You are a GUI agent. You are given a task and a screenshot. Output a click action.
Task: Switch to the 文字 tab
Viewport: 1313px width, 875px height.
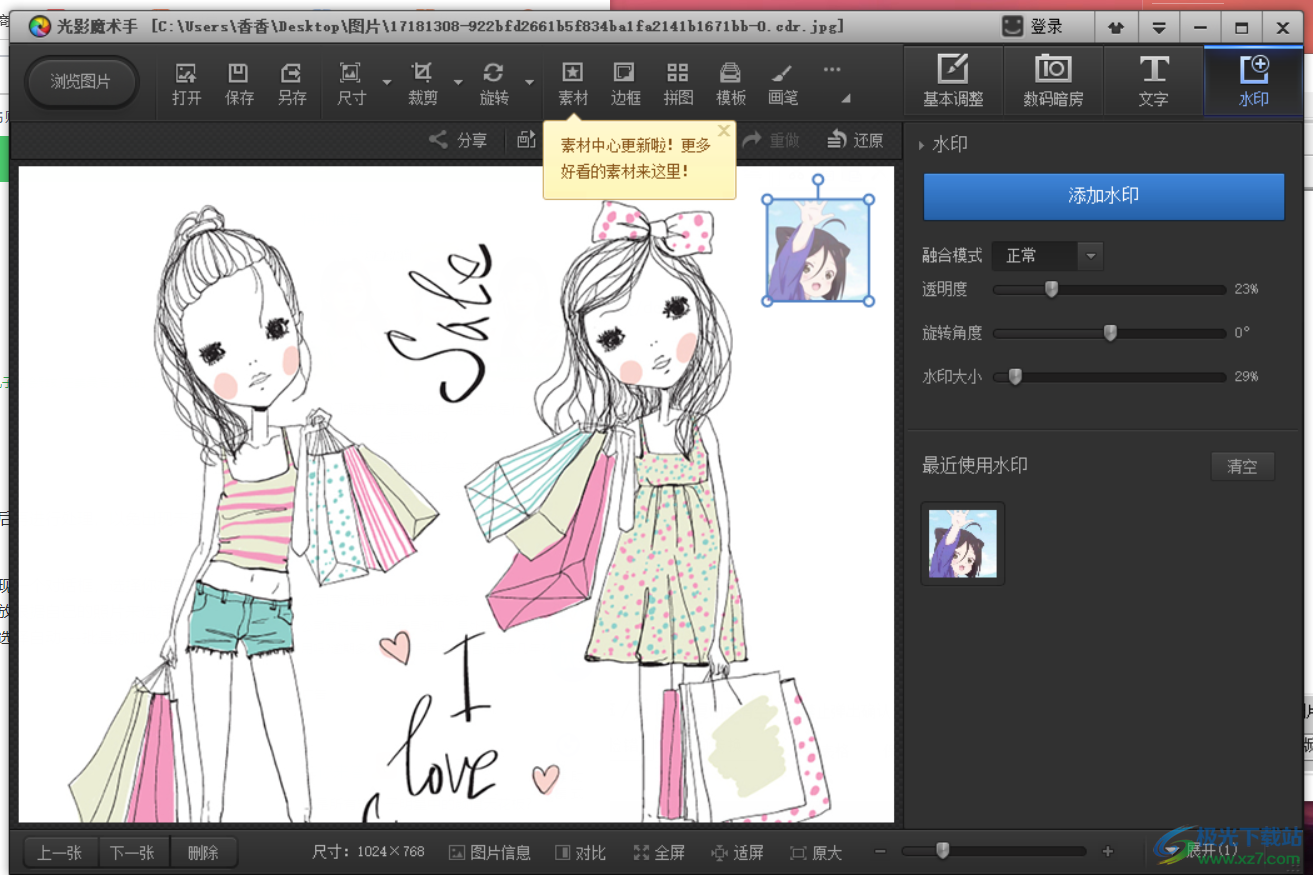pos(1153,81)
